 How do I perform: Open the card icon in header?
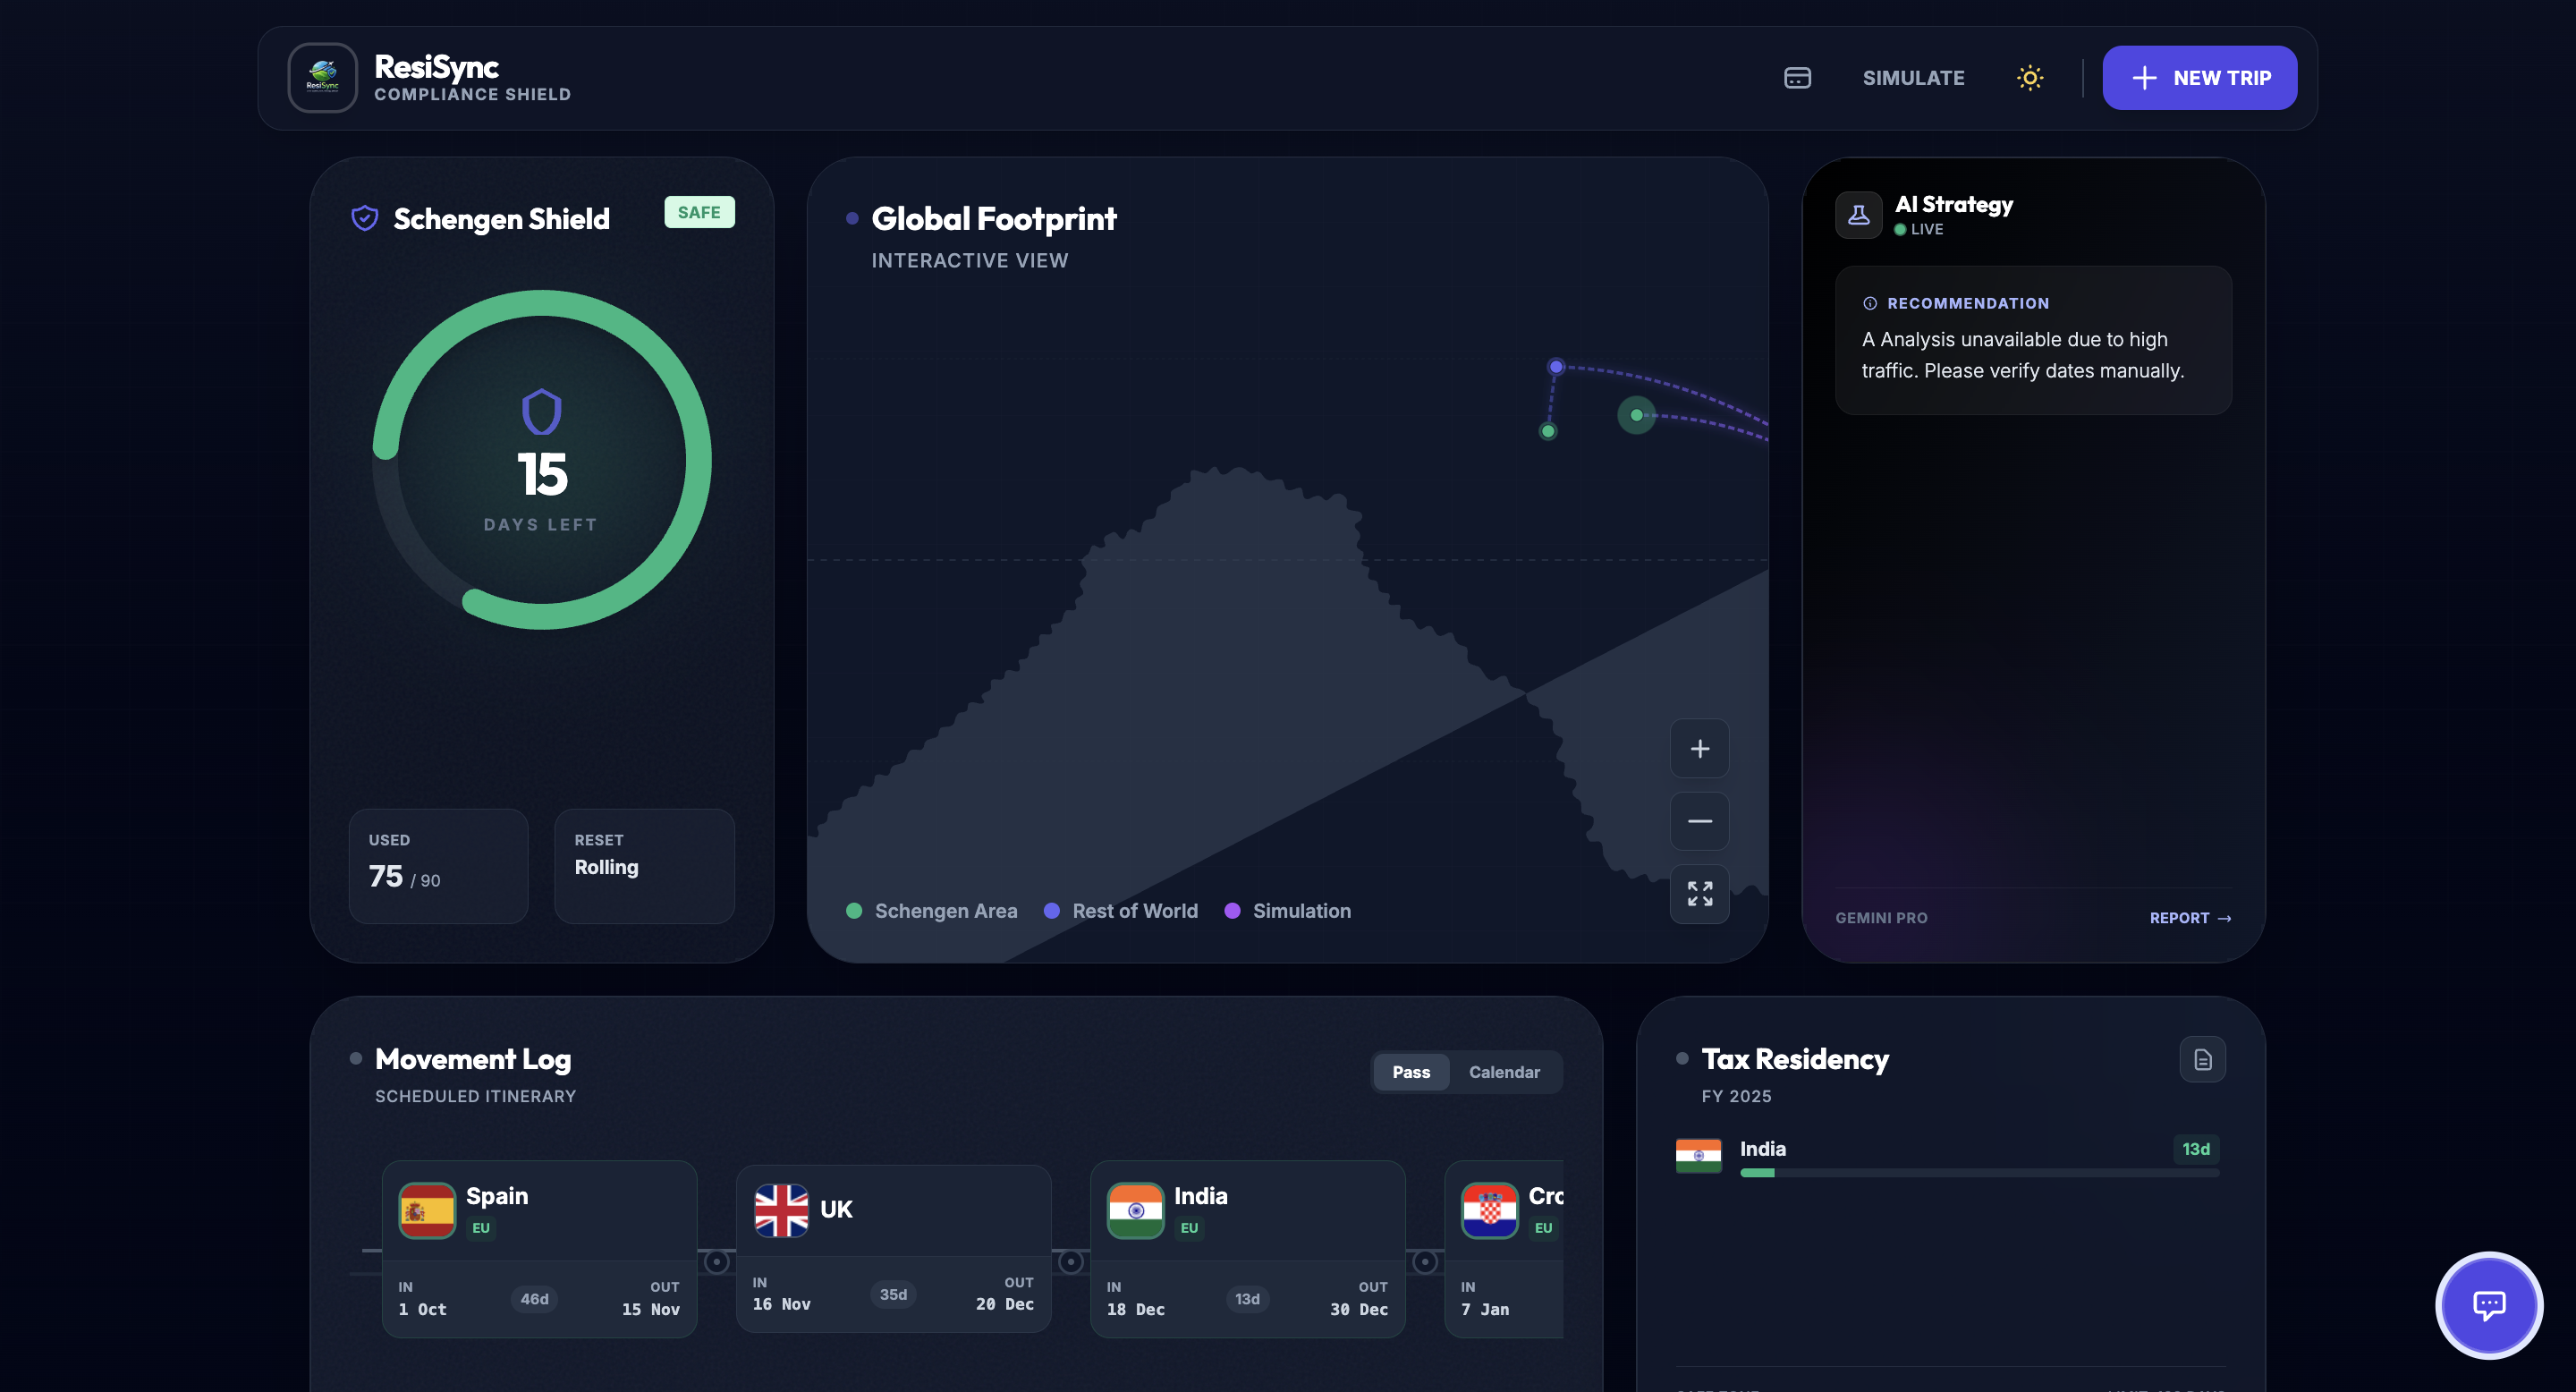1797,77
